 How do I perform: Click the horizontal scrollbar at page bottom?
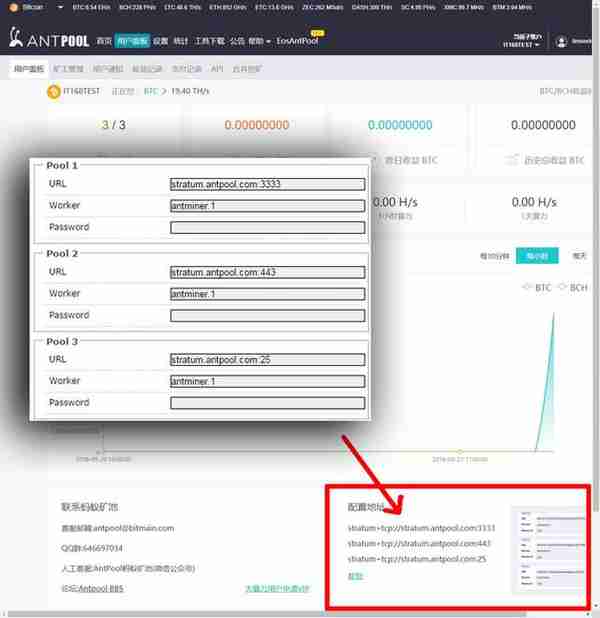266,614
